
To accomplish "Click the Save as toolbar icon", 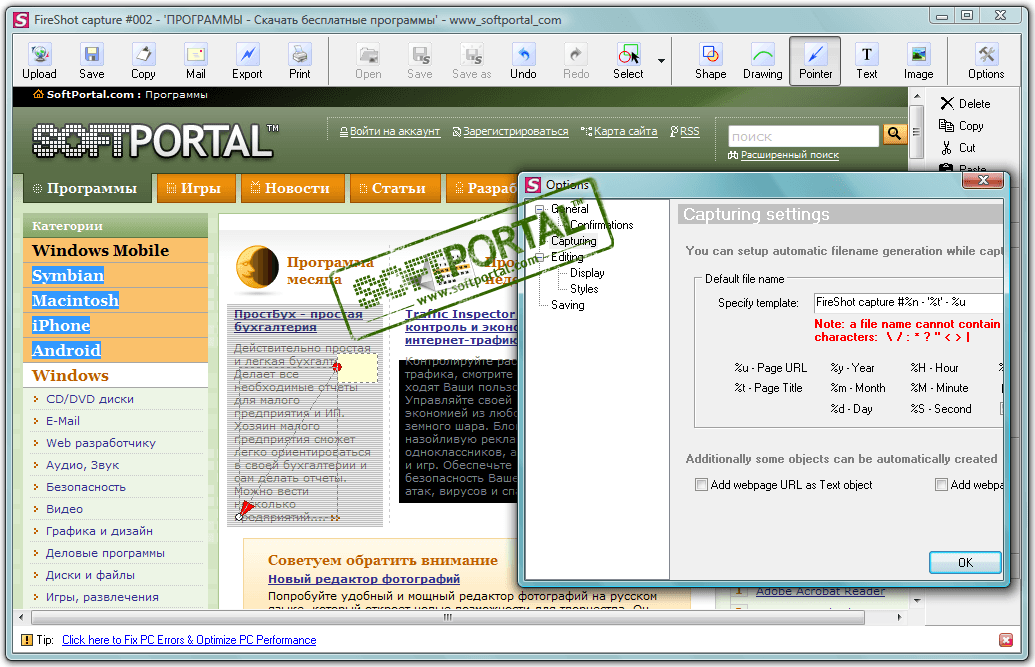I will pos(471,61).
